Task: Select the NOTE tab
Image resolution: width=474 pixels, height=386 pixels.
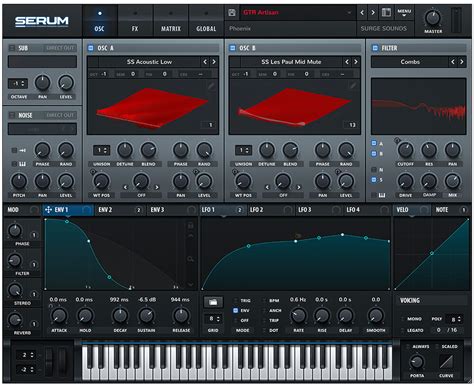Action: click(450, 210)
